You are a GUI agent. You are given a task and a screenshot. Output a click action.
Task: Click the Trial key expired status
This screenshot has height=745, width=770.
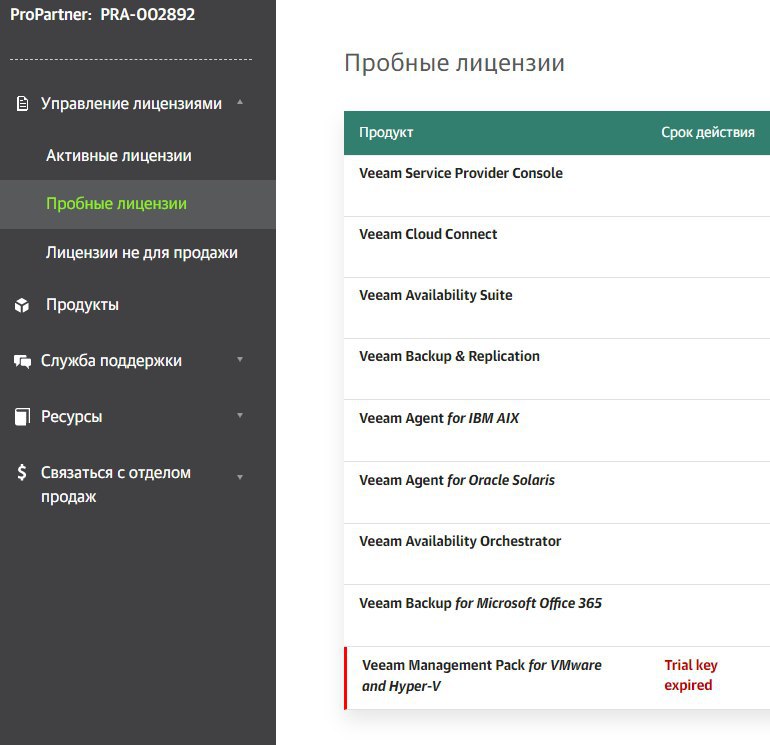pos(690,675)
